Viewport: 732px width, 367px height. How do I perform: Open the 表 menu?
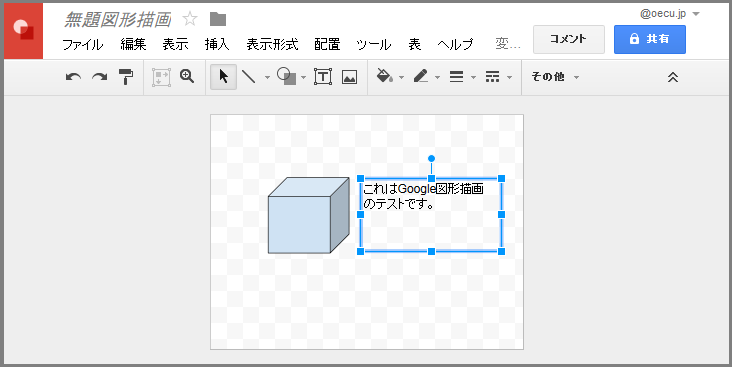click(x=415, y=44)
